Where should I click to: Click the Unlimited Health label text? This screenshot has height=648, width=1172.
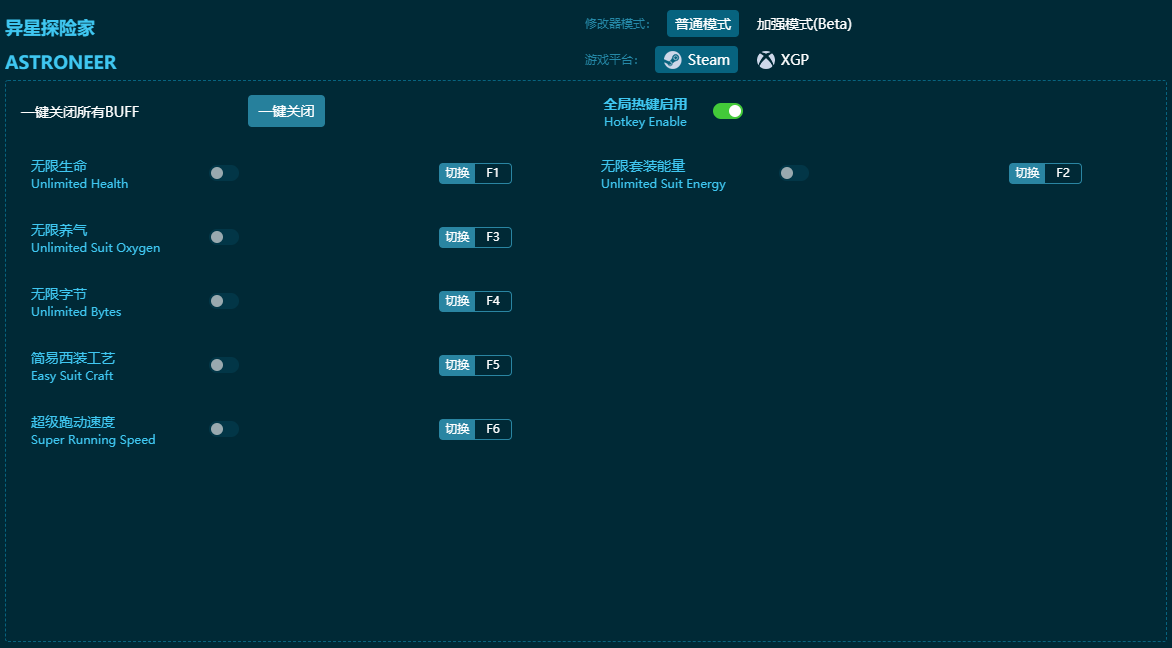click(x=79, y=184)
